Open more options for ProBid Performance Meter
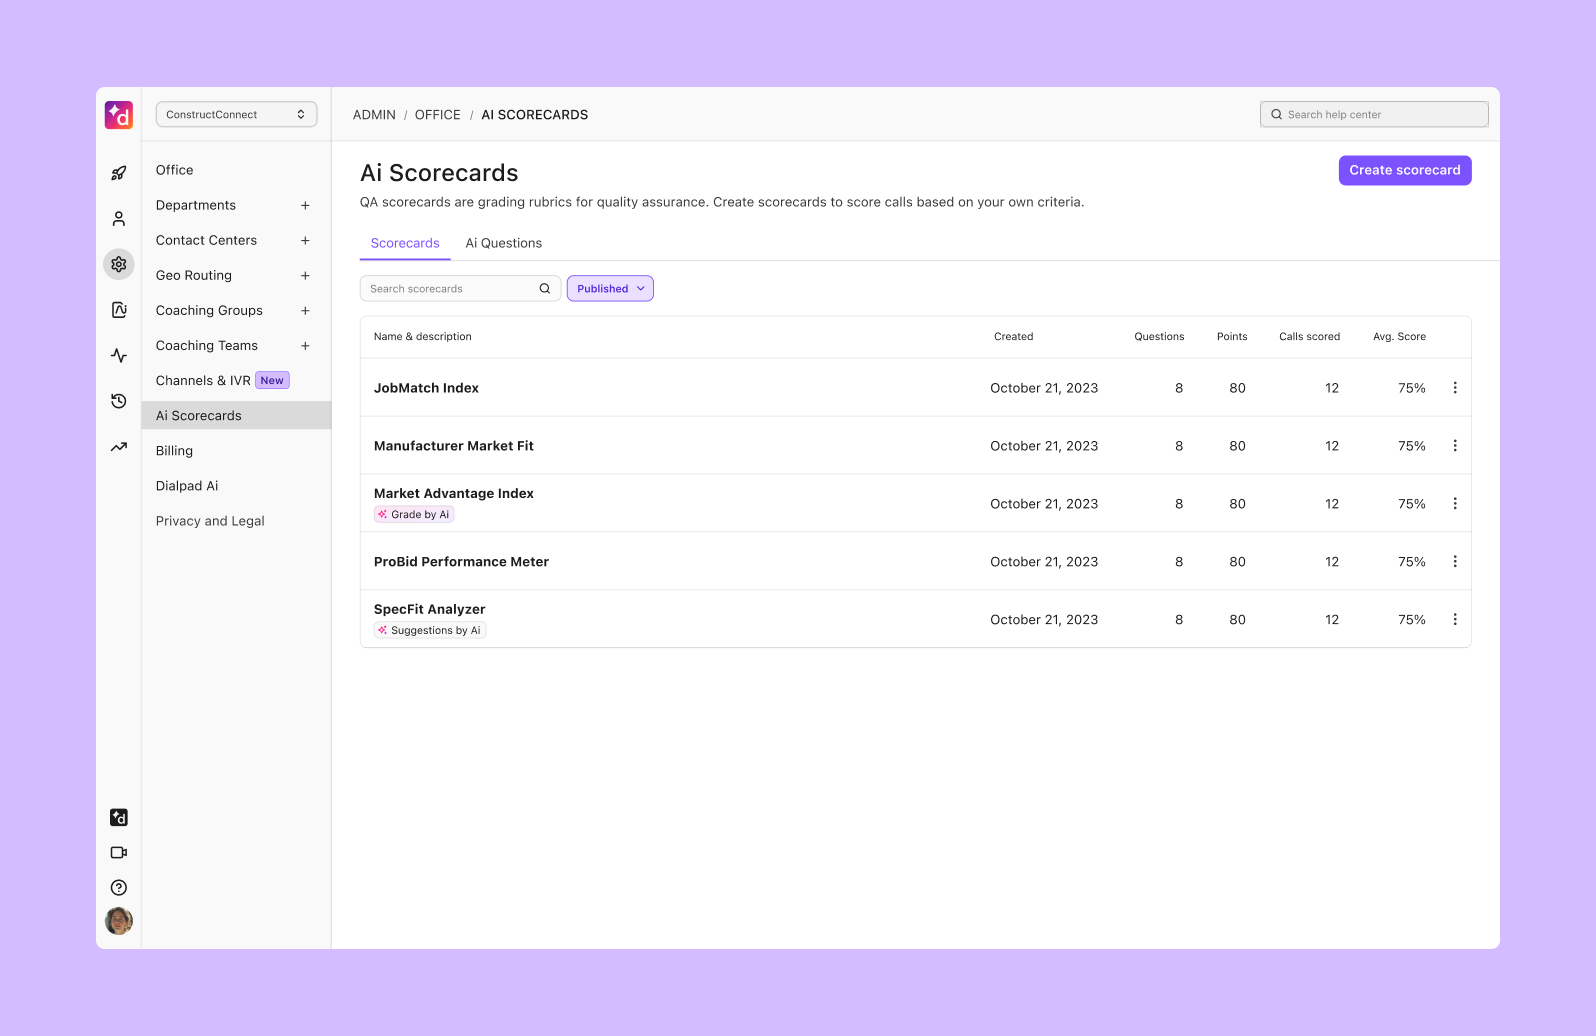The image size is (1596, 1036). (x=1455, y=562)
